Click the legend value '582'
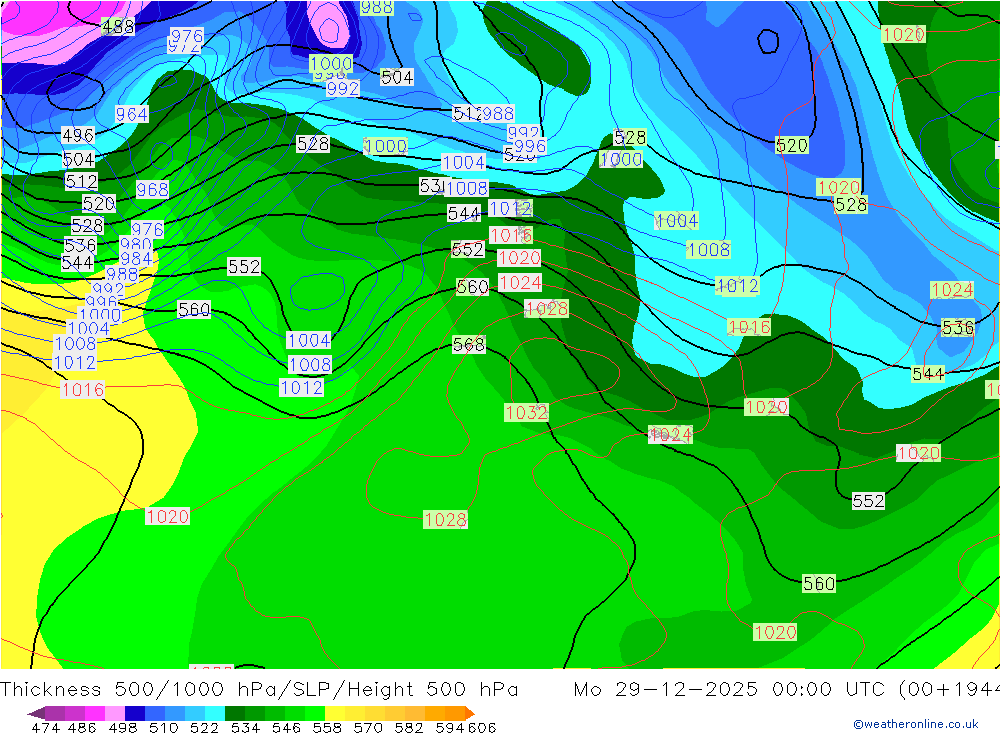Viewport: 1000px width, 733px height. point(409,727)
